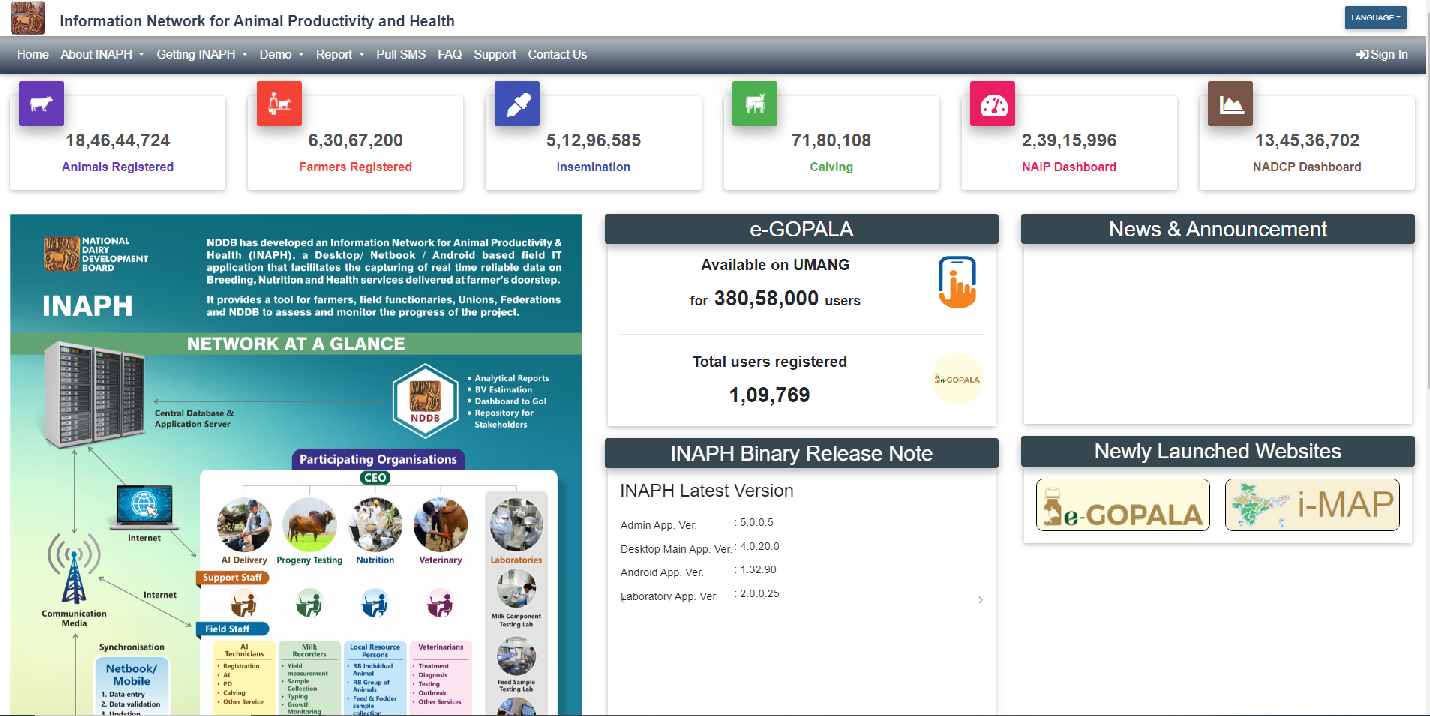The width and height of the screenshot is (1430, 716).
Task: Click the NADCP Dashboard label
Action: [x=1307, y=167]
